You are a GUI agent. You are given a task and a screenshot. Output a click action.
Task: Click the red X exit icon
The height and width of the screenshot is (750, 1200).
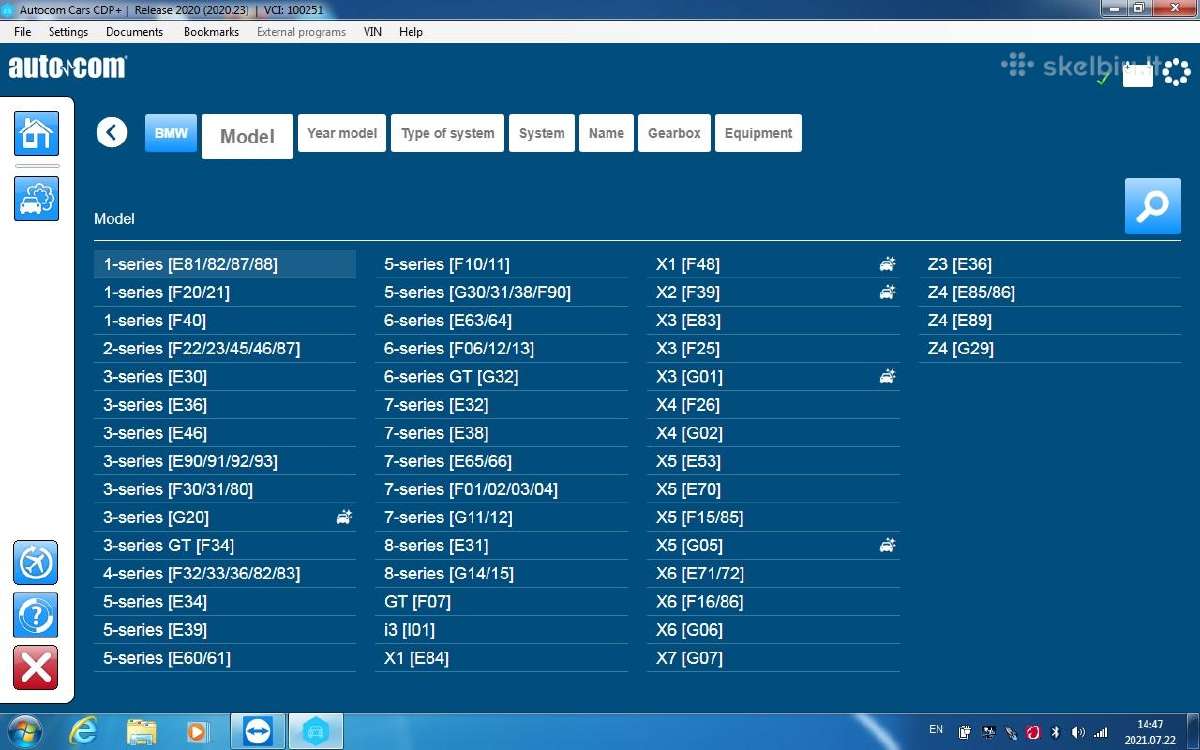37,667
